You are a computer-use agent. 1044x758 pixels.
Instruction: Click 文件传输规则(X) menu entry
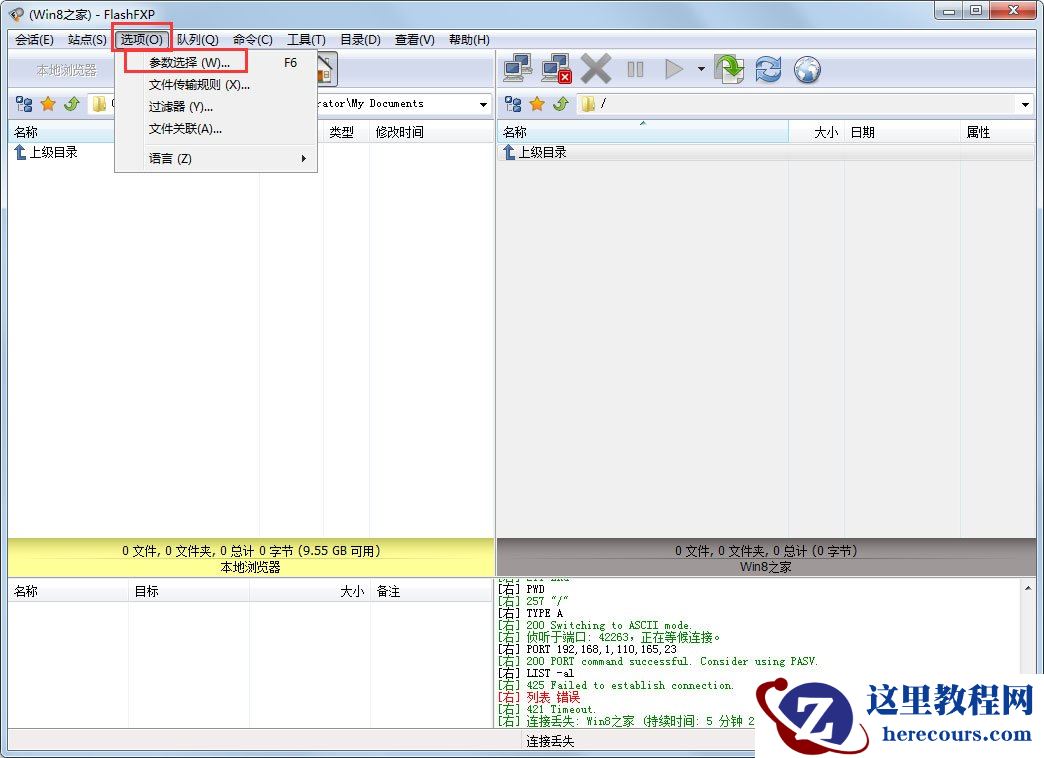[196, 84]
